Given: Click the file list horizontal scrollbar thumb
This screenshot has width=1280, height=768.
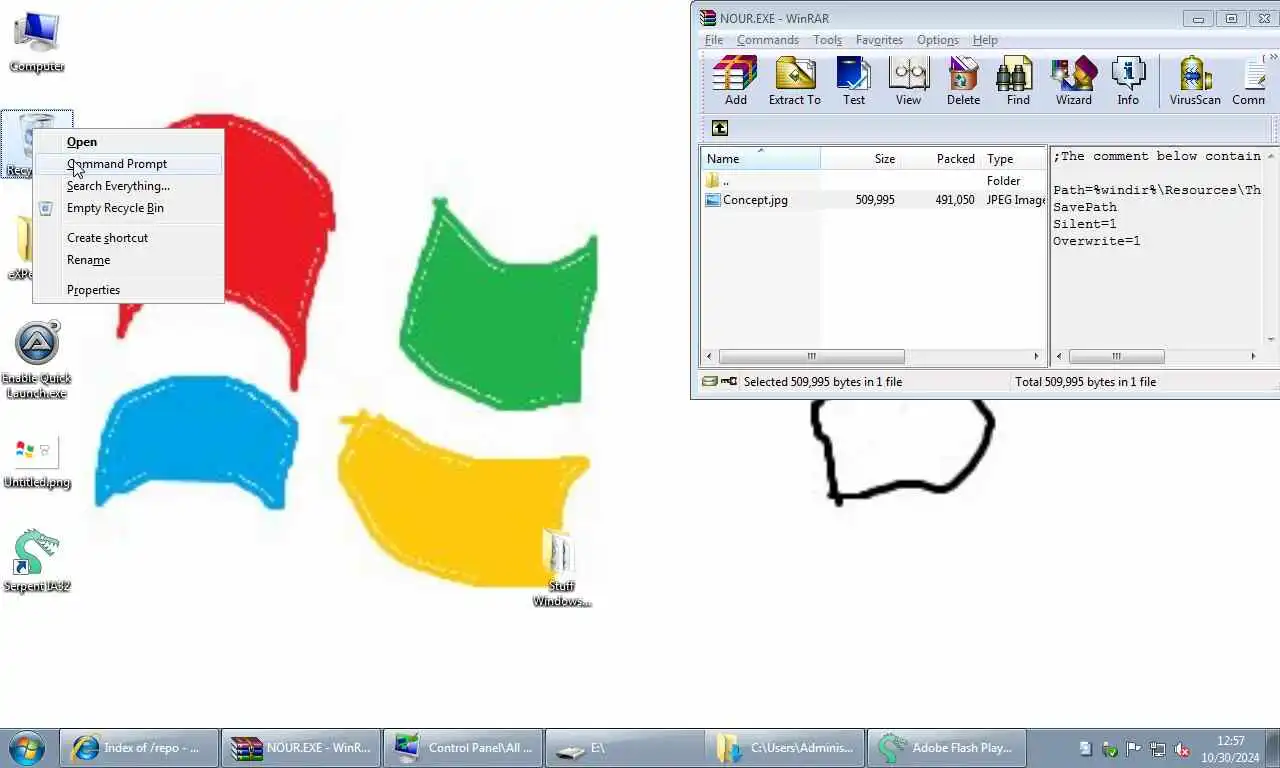Looking at the screenshot, I should pos(811,356).
